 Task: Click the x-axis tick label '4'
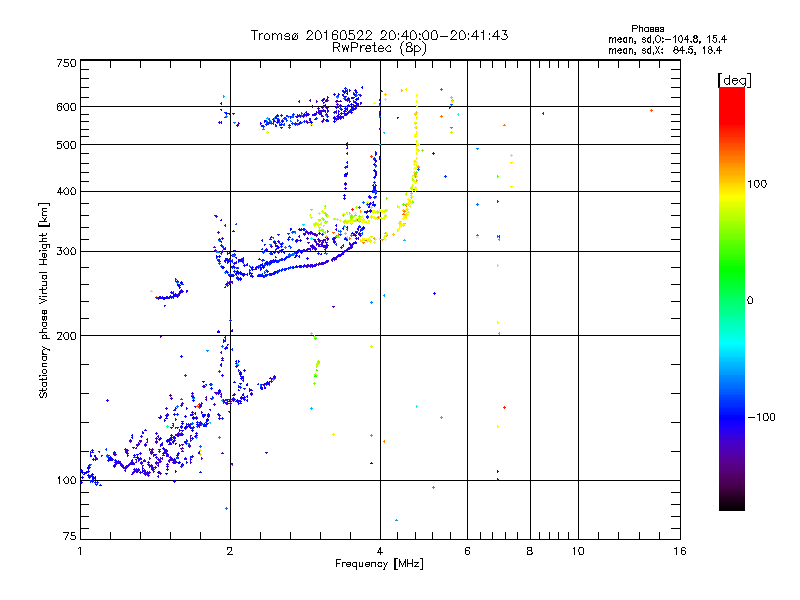click(380, 551)
